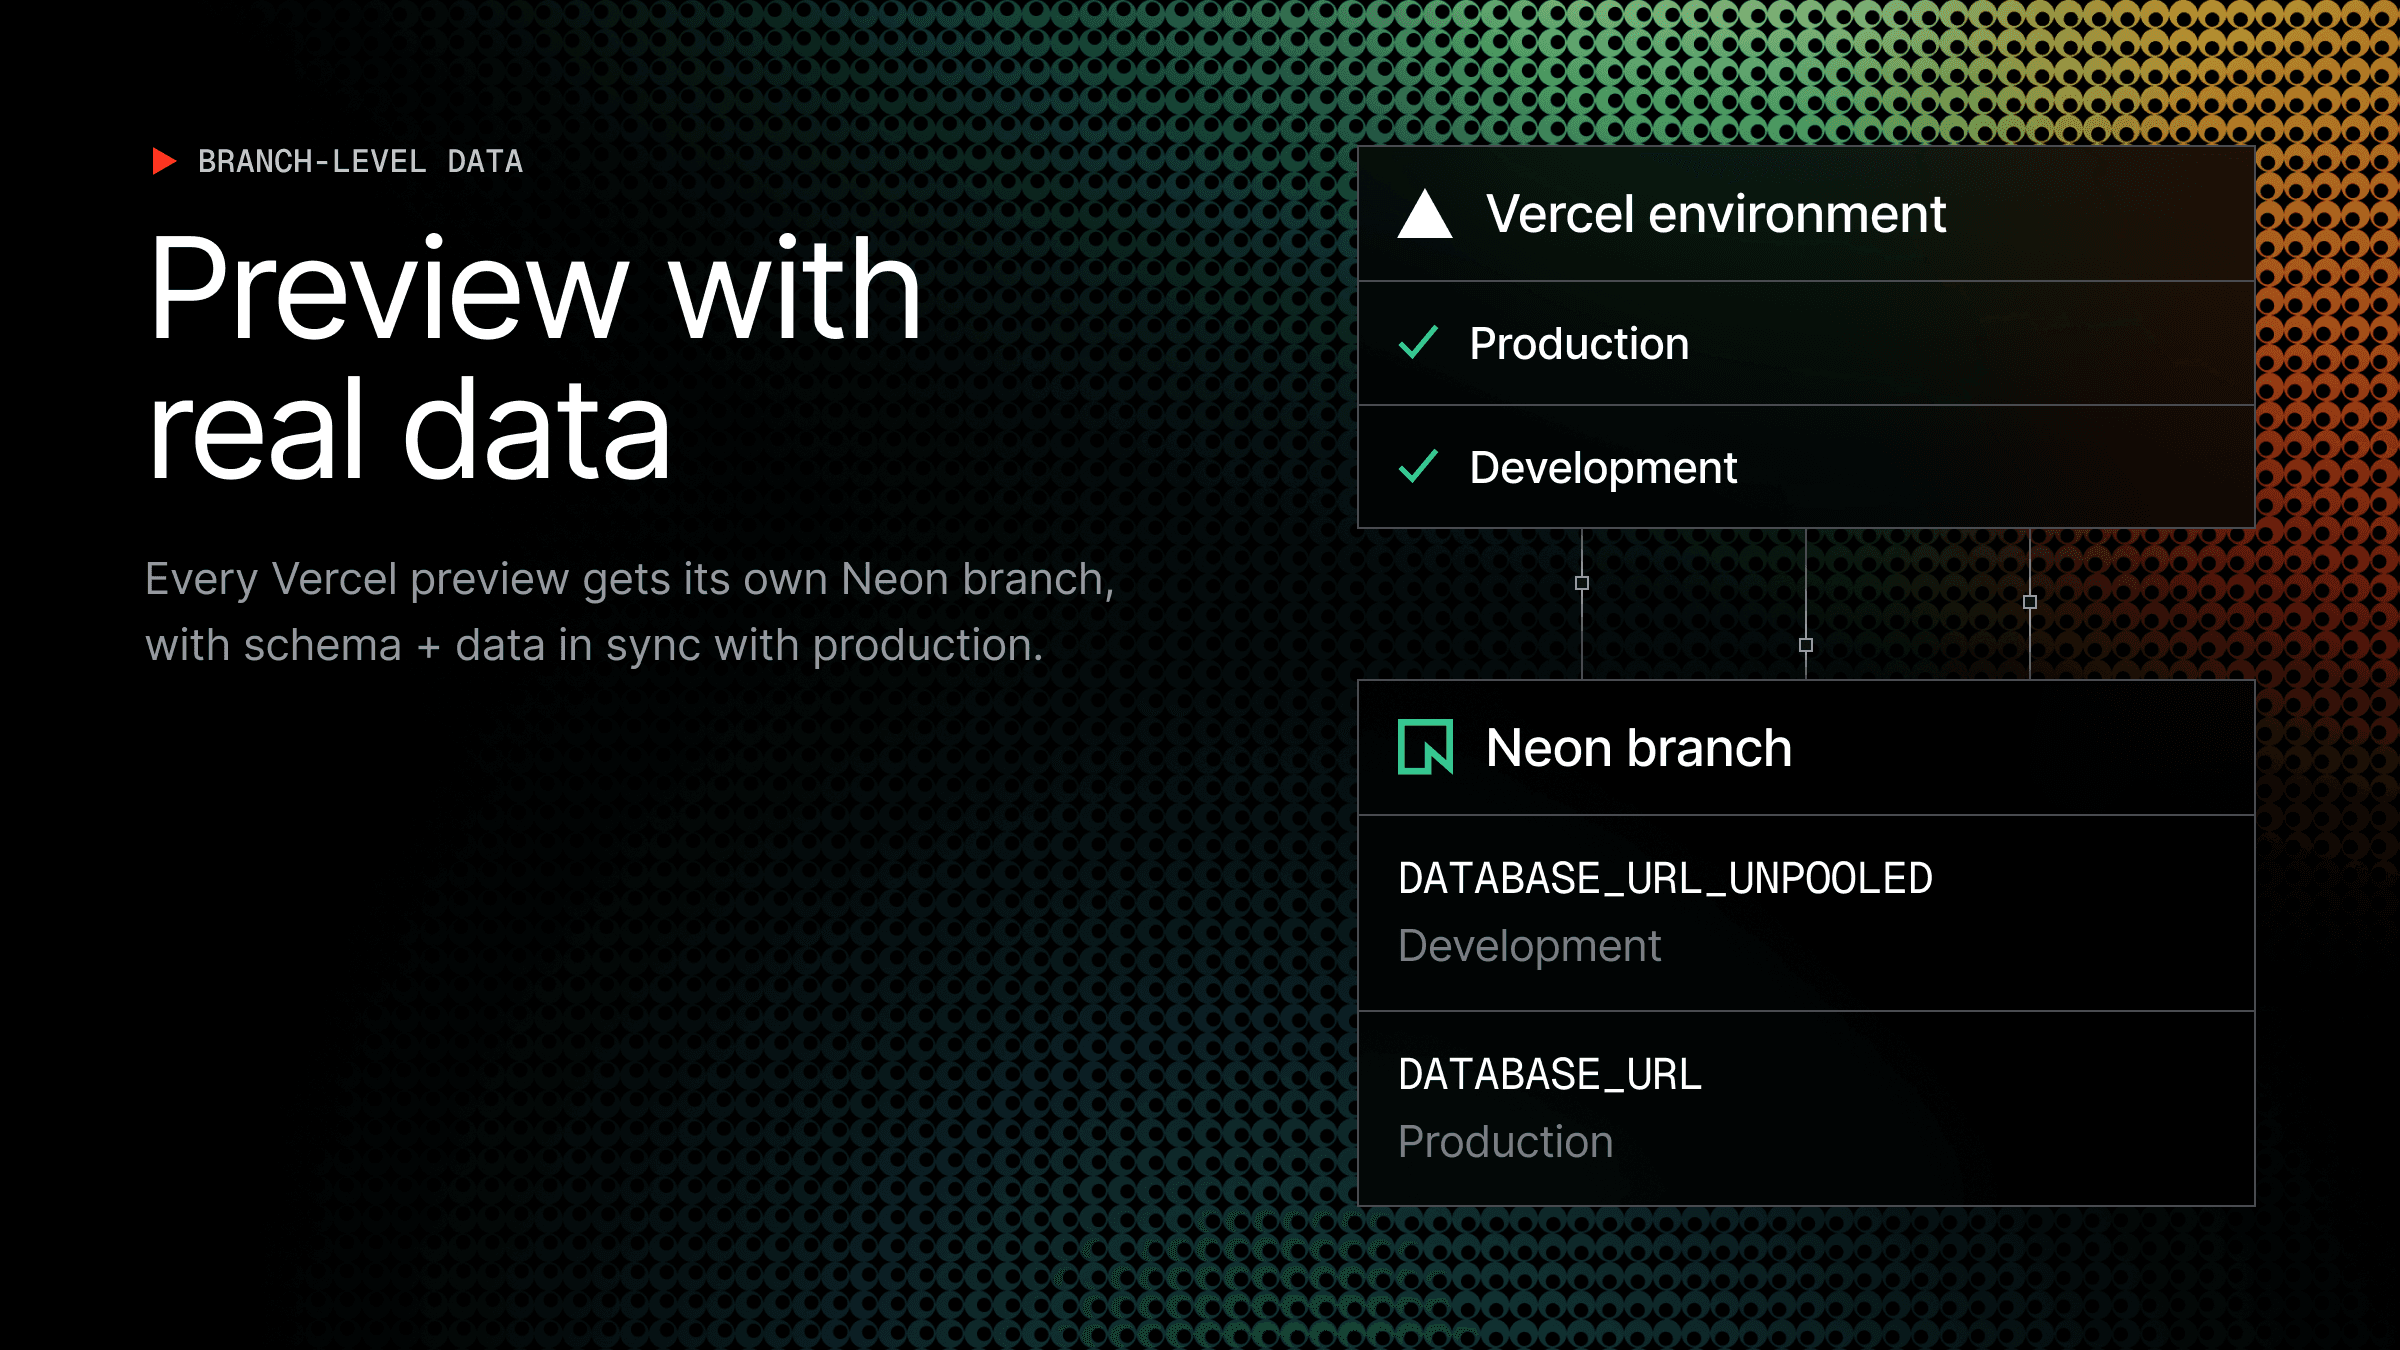Click DATABASE_URL_UNPOOLED variable name

click(x=1665, y=878)
